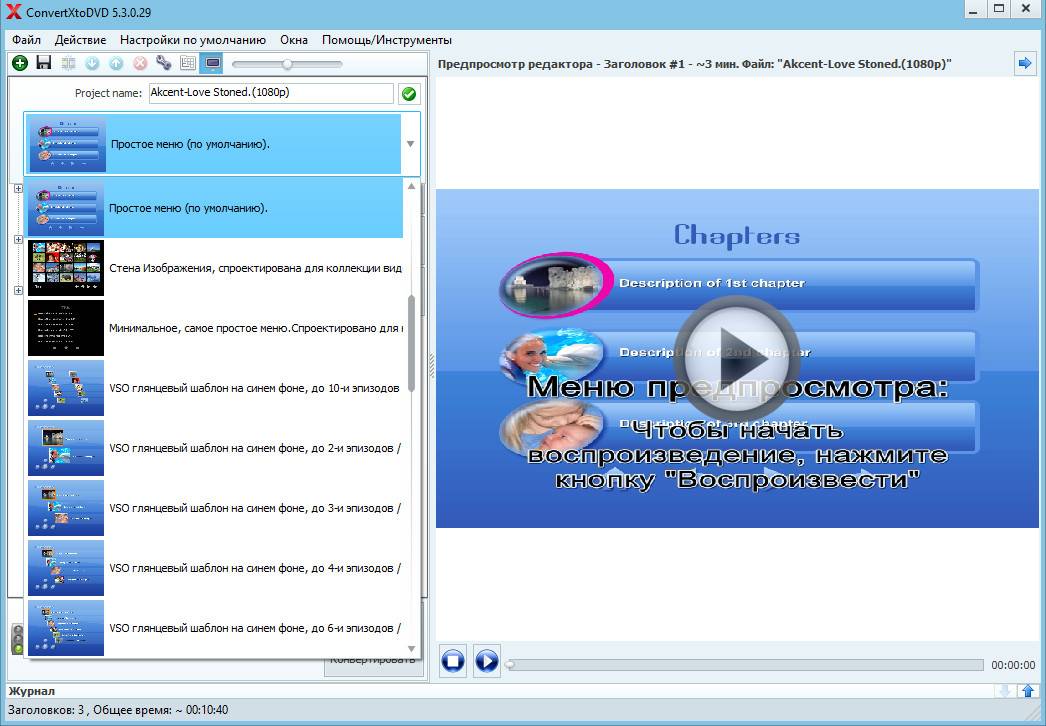Click the merge titles toolbar icon

68,63
